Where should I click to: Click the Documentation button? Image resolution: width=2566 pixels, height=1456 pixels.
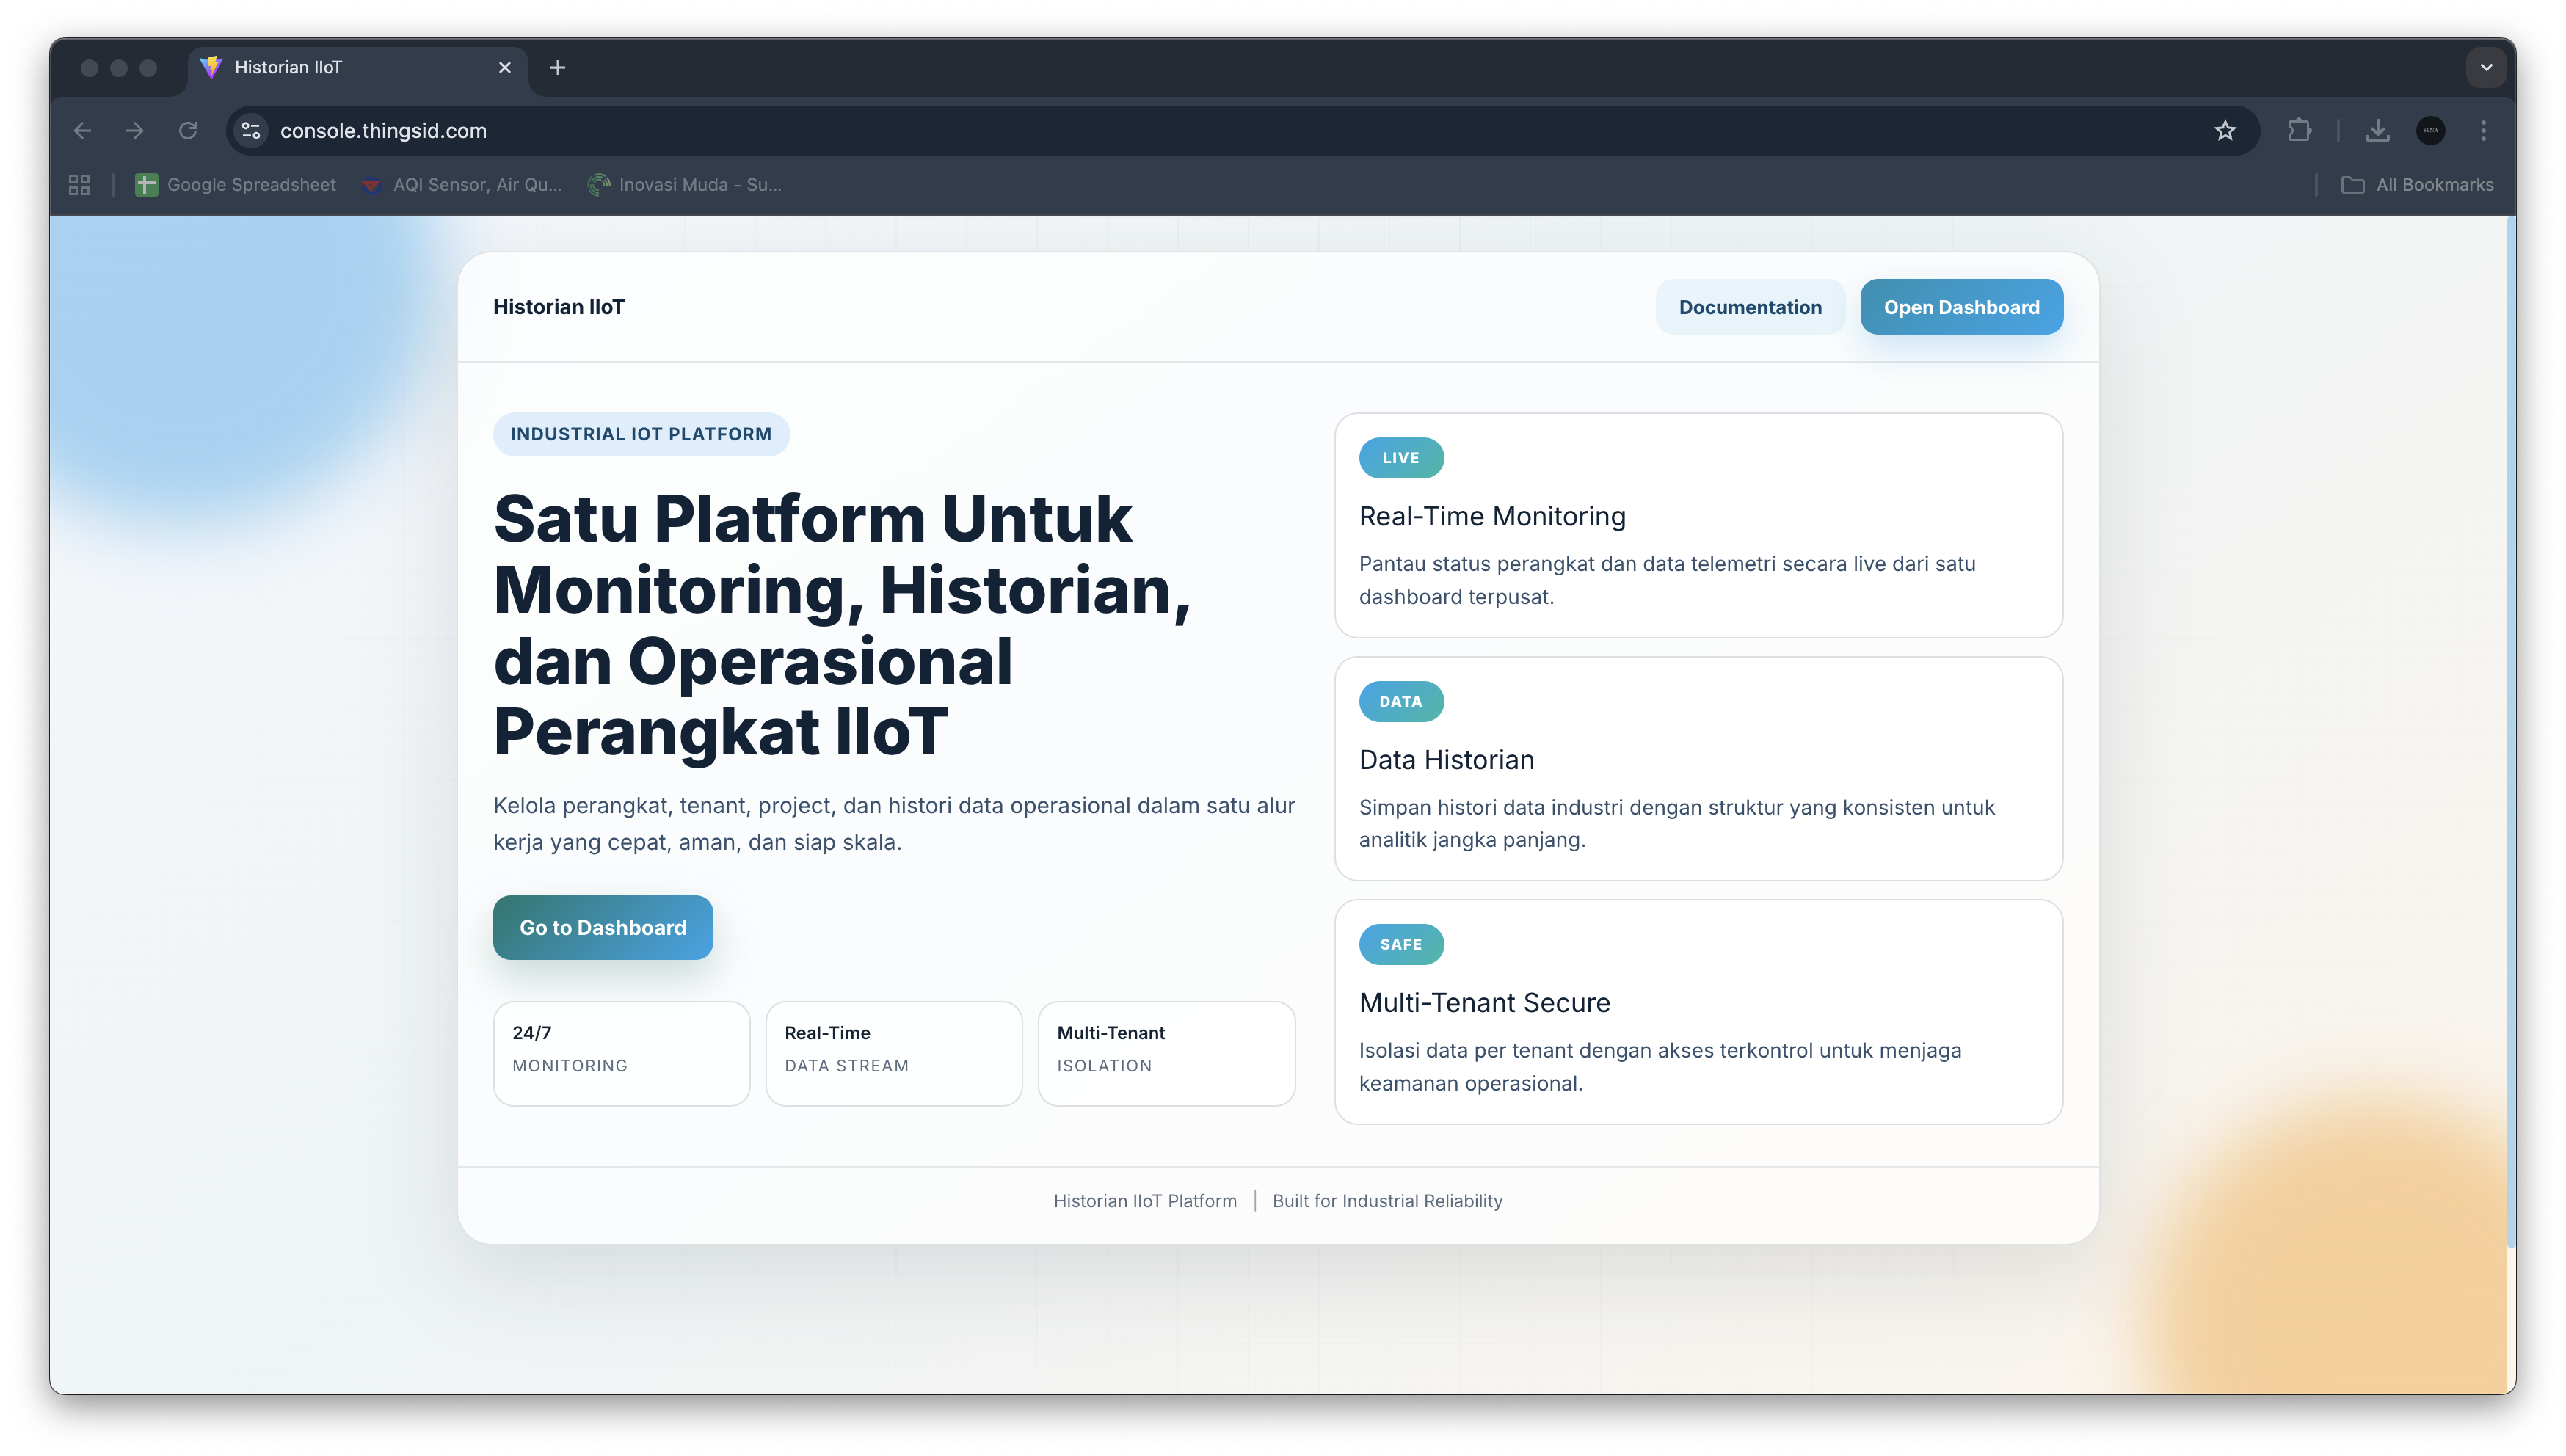1749,307
